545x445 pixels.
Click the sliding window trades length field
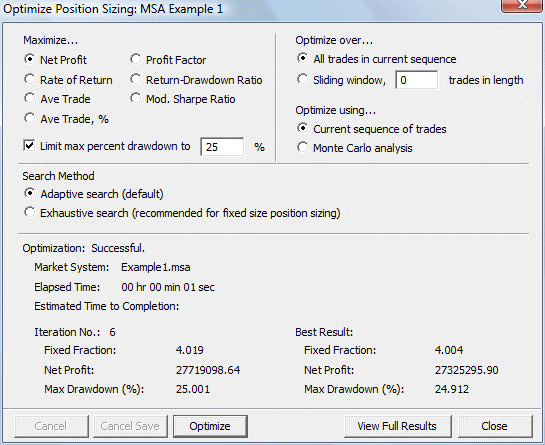coord(416,80)
